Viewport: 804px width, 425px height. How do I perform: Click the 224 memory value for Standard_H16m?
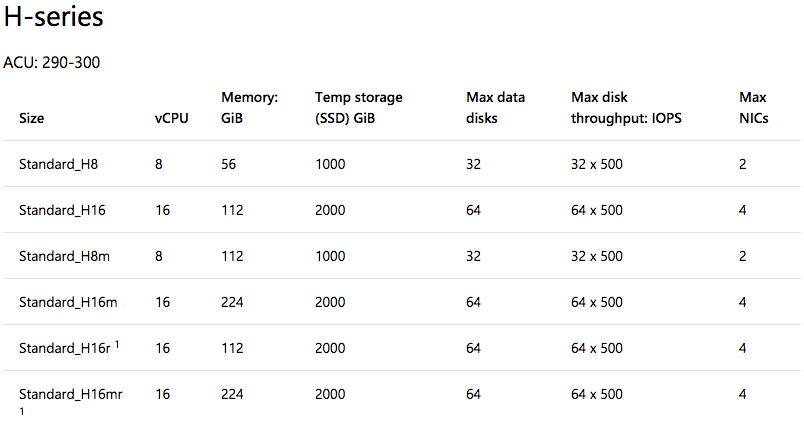[x=232, y=302]
